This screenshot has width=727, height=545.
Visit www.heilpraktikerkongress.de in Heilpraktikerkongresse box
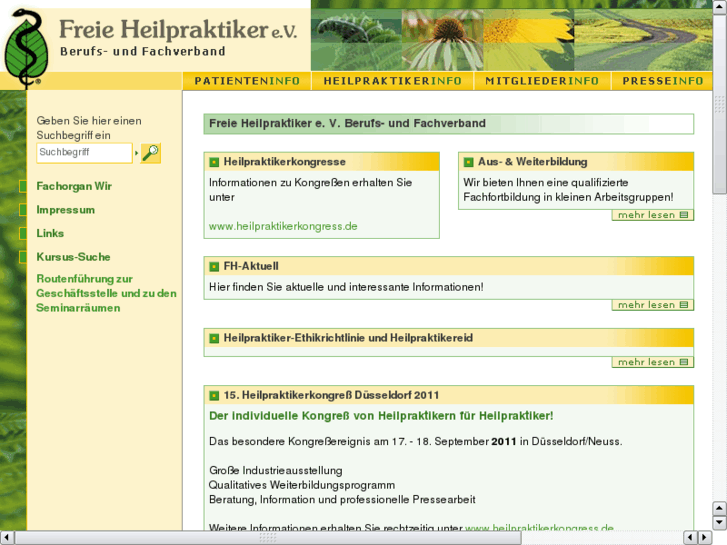283,226
